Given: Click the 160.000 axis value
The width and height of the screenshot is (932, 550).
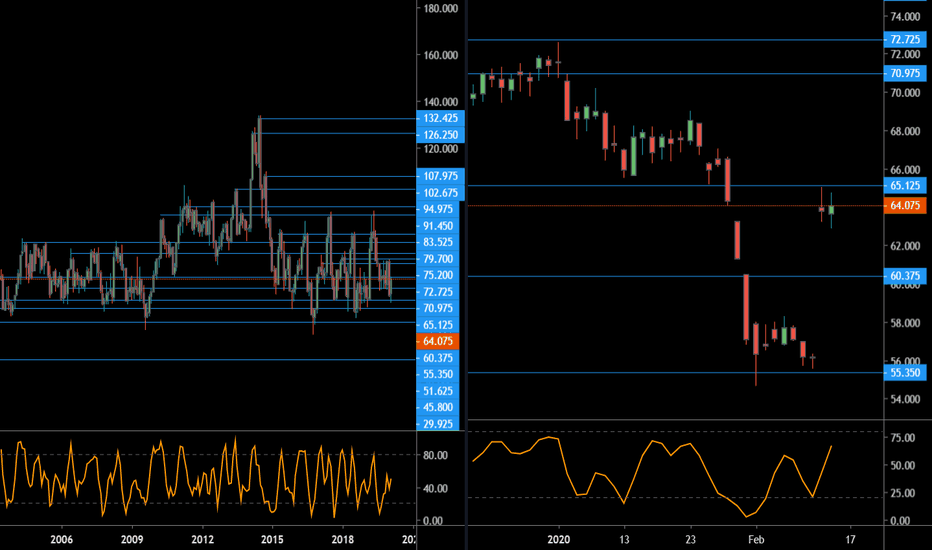Looking at the screenshot, I should pyautogui.click(x=440, y=55).
